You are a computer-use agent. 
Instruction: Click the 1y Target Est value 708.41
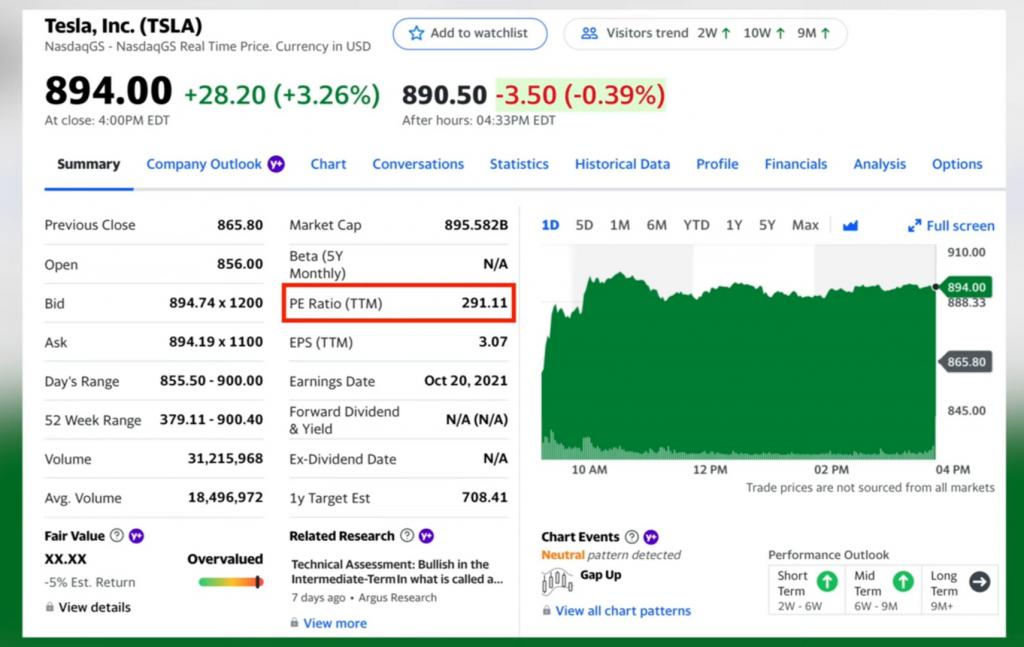(484, 497)
